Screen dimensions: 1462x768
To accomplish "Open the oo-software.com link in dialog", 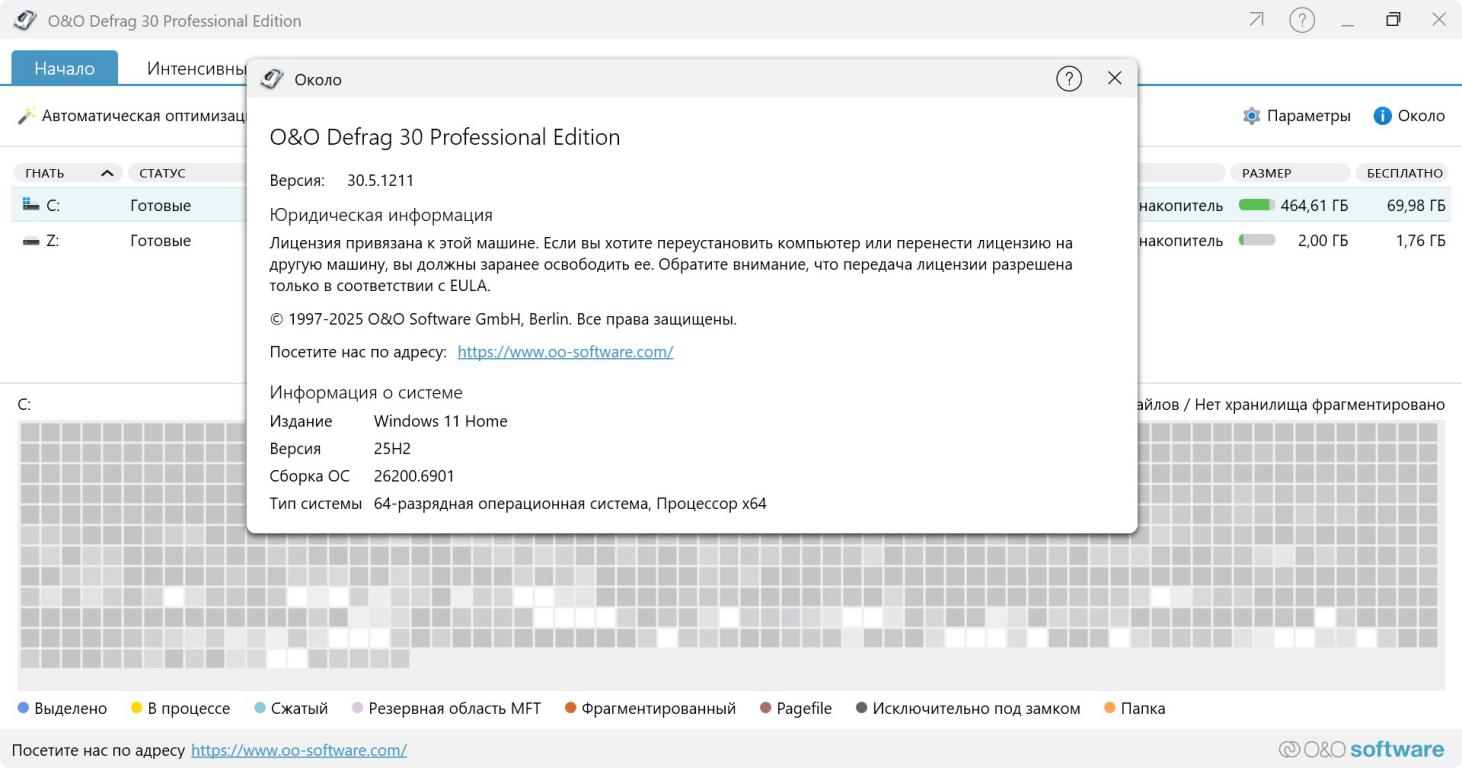I will pos(565,352).
